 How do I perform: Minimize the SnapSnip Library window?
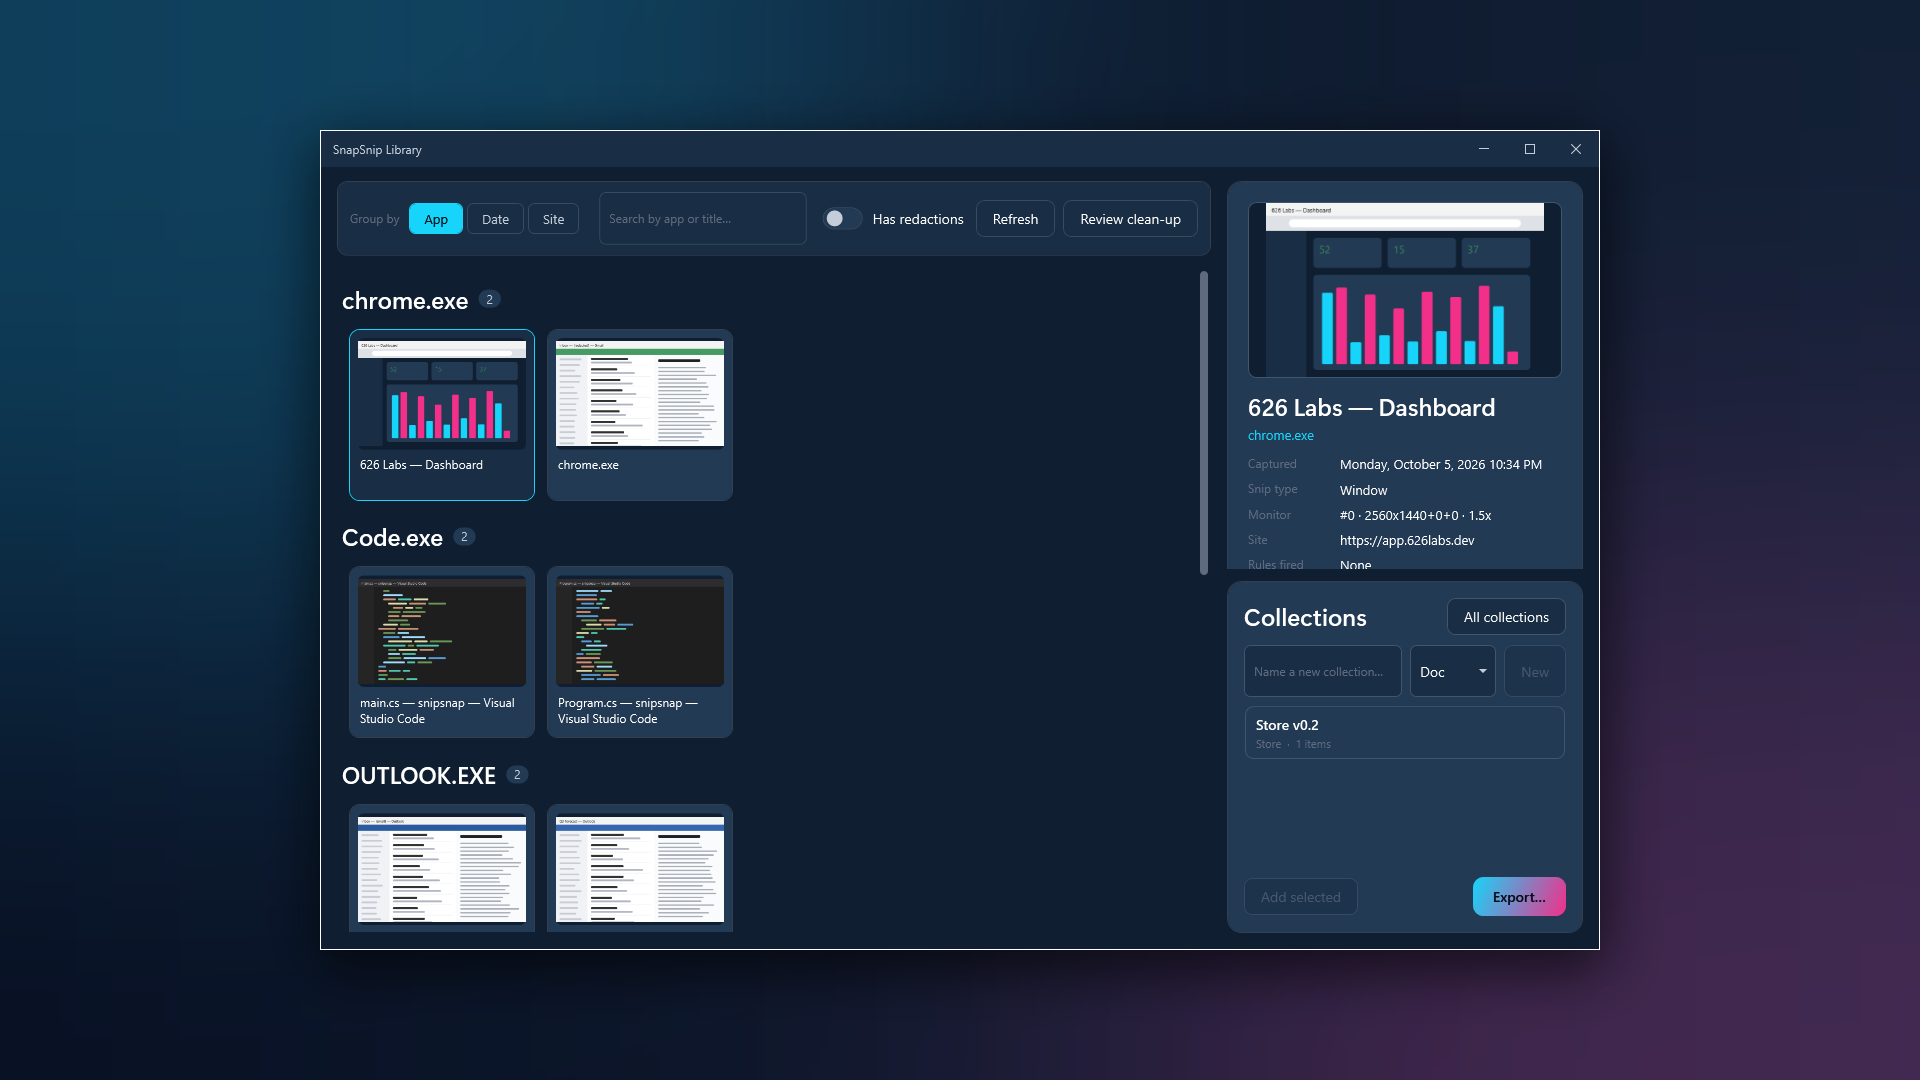point(1484,149)
